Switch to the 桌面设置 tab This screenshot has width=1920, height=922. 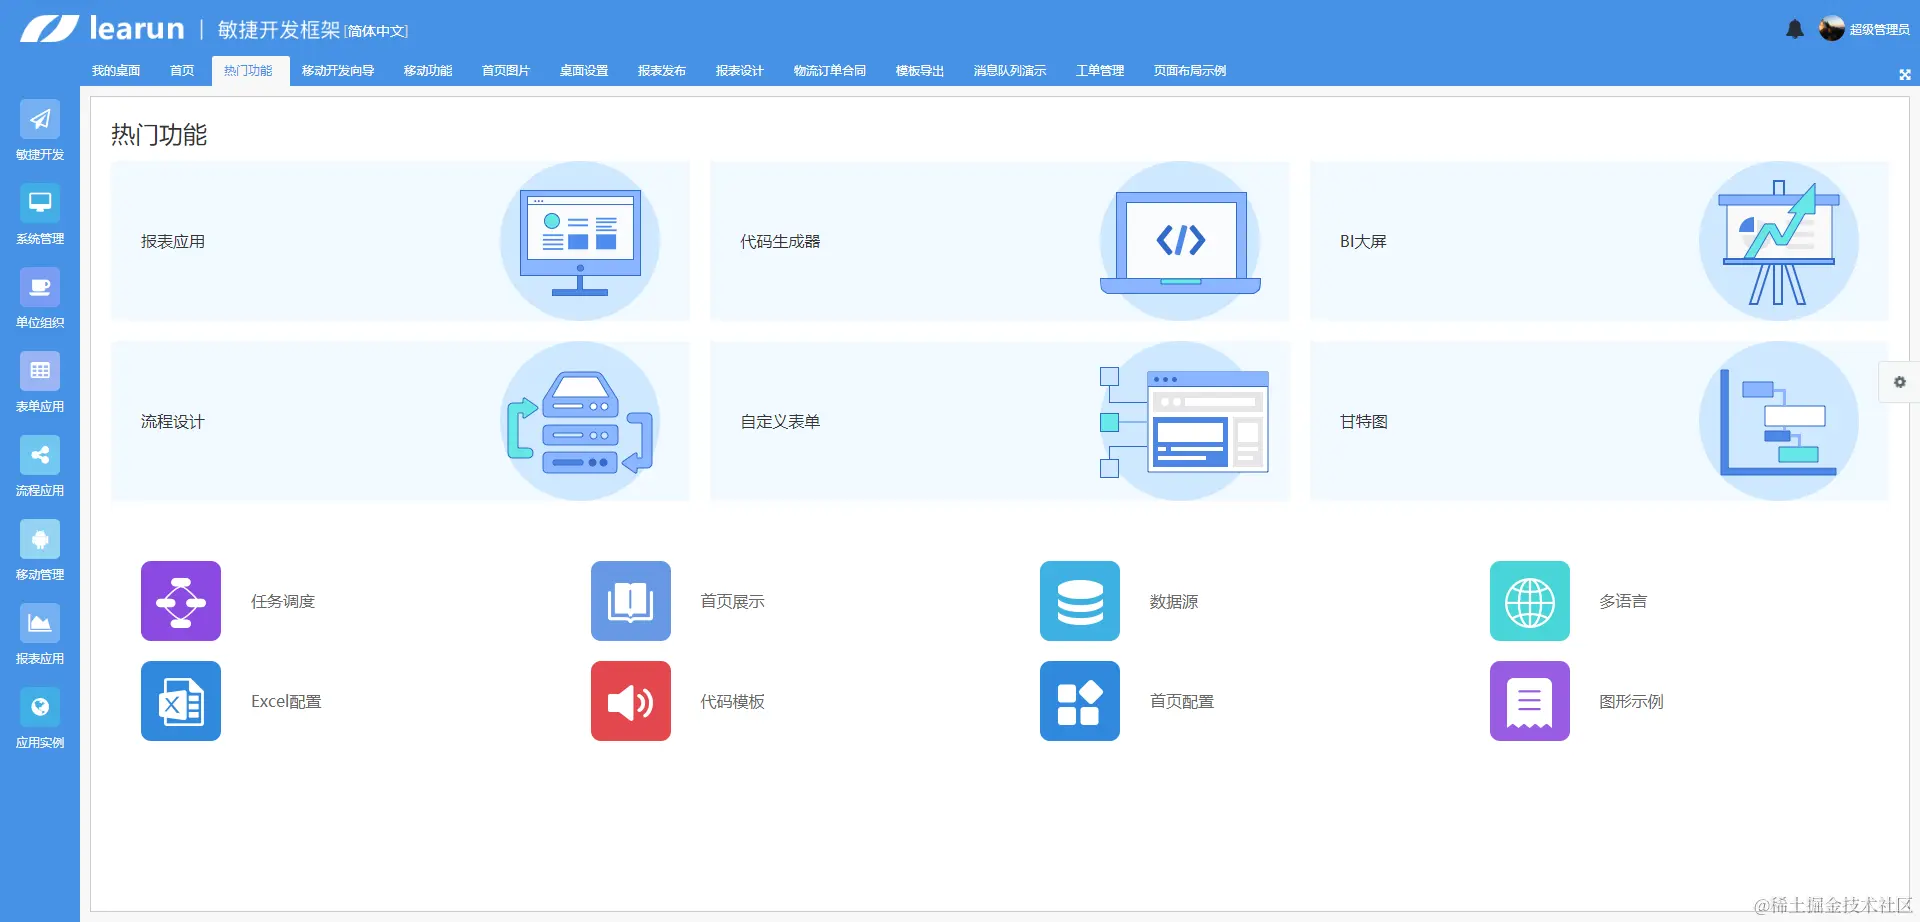point(584,71)
